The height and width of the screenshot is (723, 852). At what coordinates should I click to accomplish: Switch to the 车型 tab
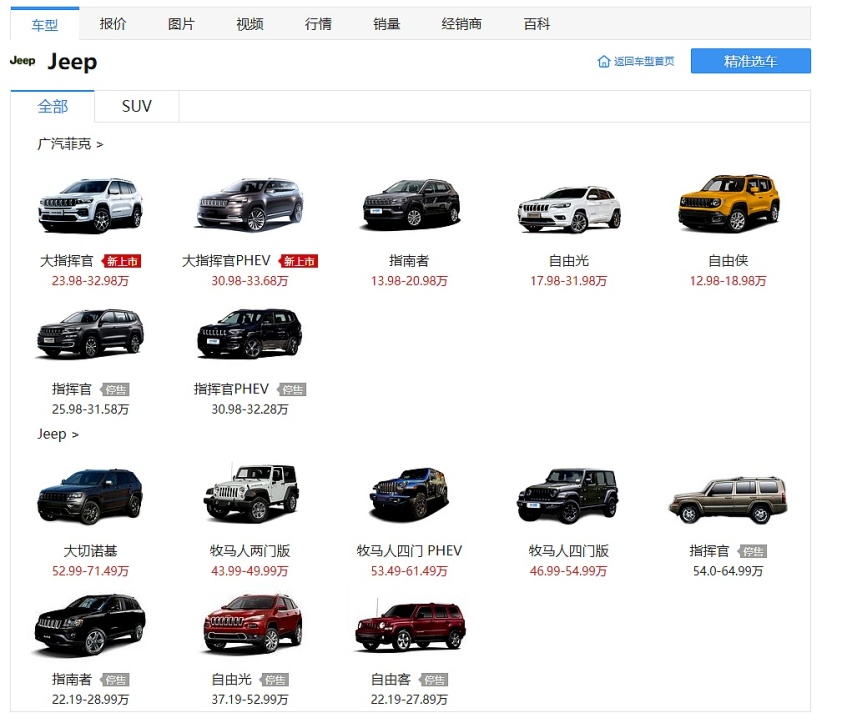tap(45, 24)
